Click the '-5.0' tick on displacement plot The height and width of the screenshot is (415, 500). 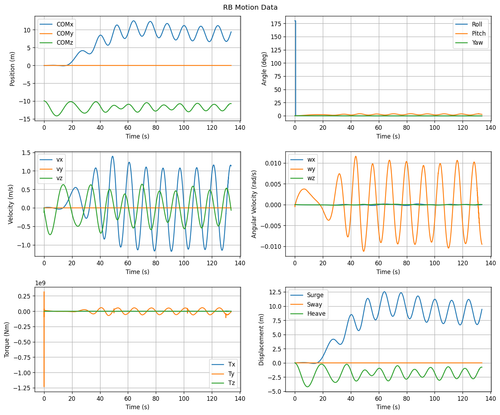[274, 391]
